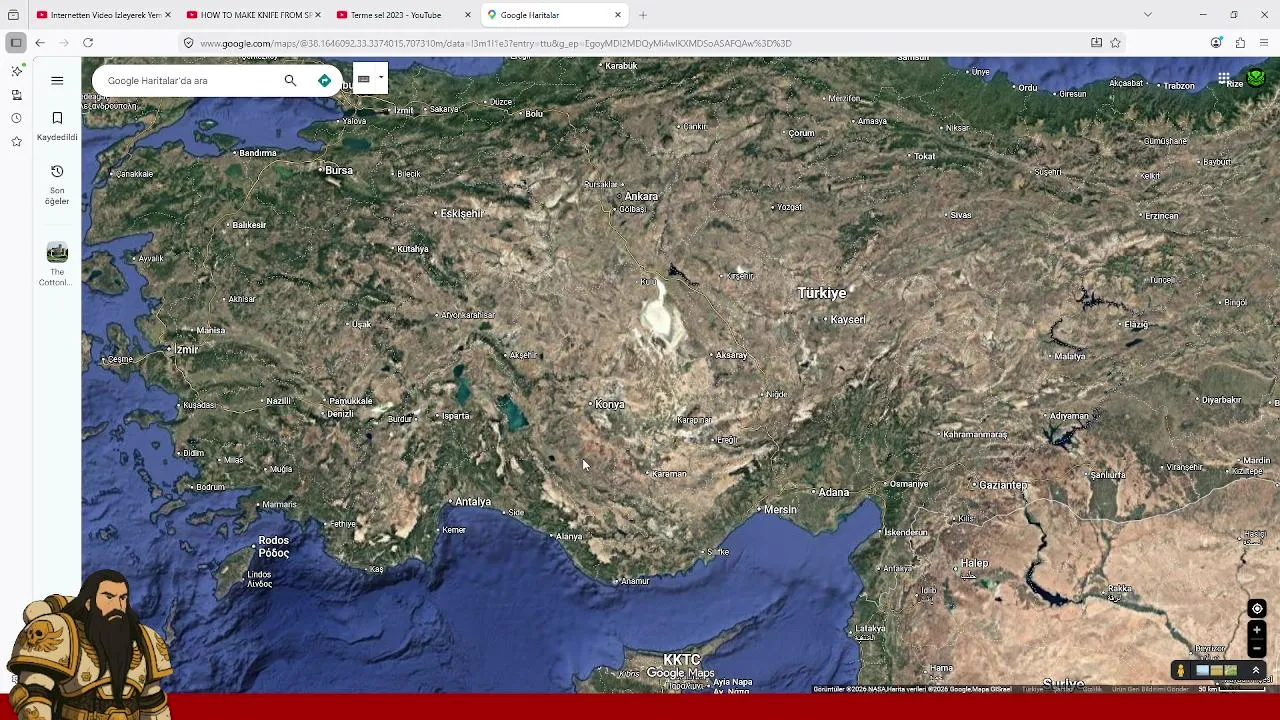The height and width of the screenshot is (720, 1280).
Task: Close the Google Haritalar tab
Action: (617, 15)
